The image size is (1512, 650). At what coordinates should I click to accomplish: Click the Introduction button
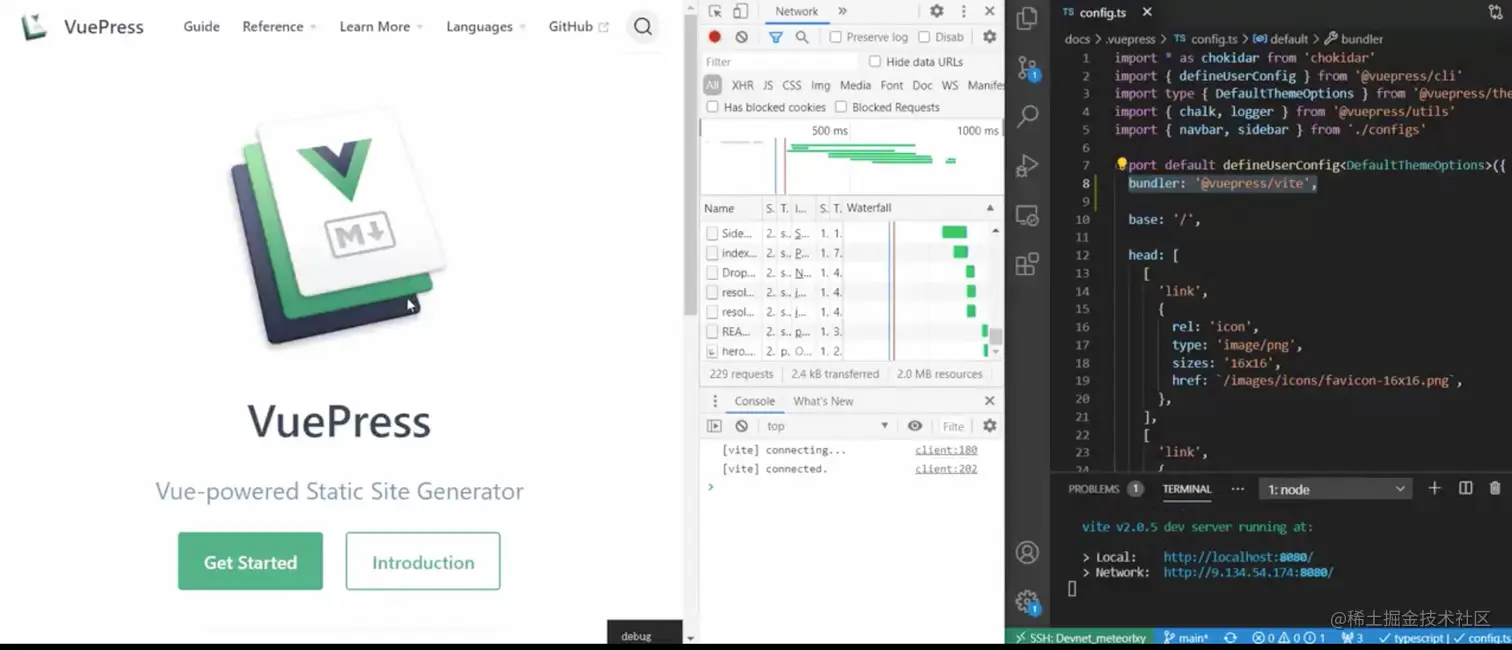[423, 561]
